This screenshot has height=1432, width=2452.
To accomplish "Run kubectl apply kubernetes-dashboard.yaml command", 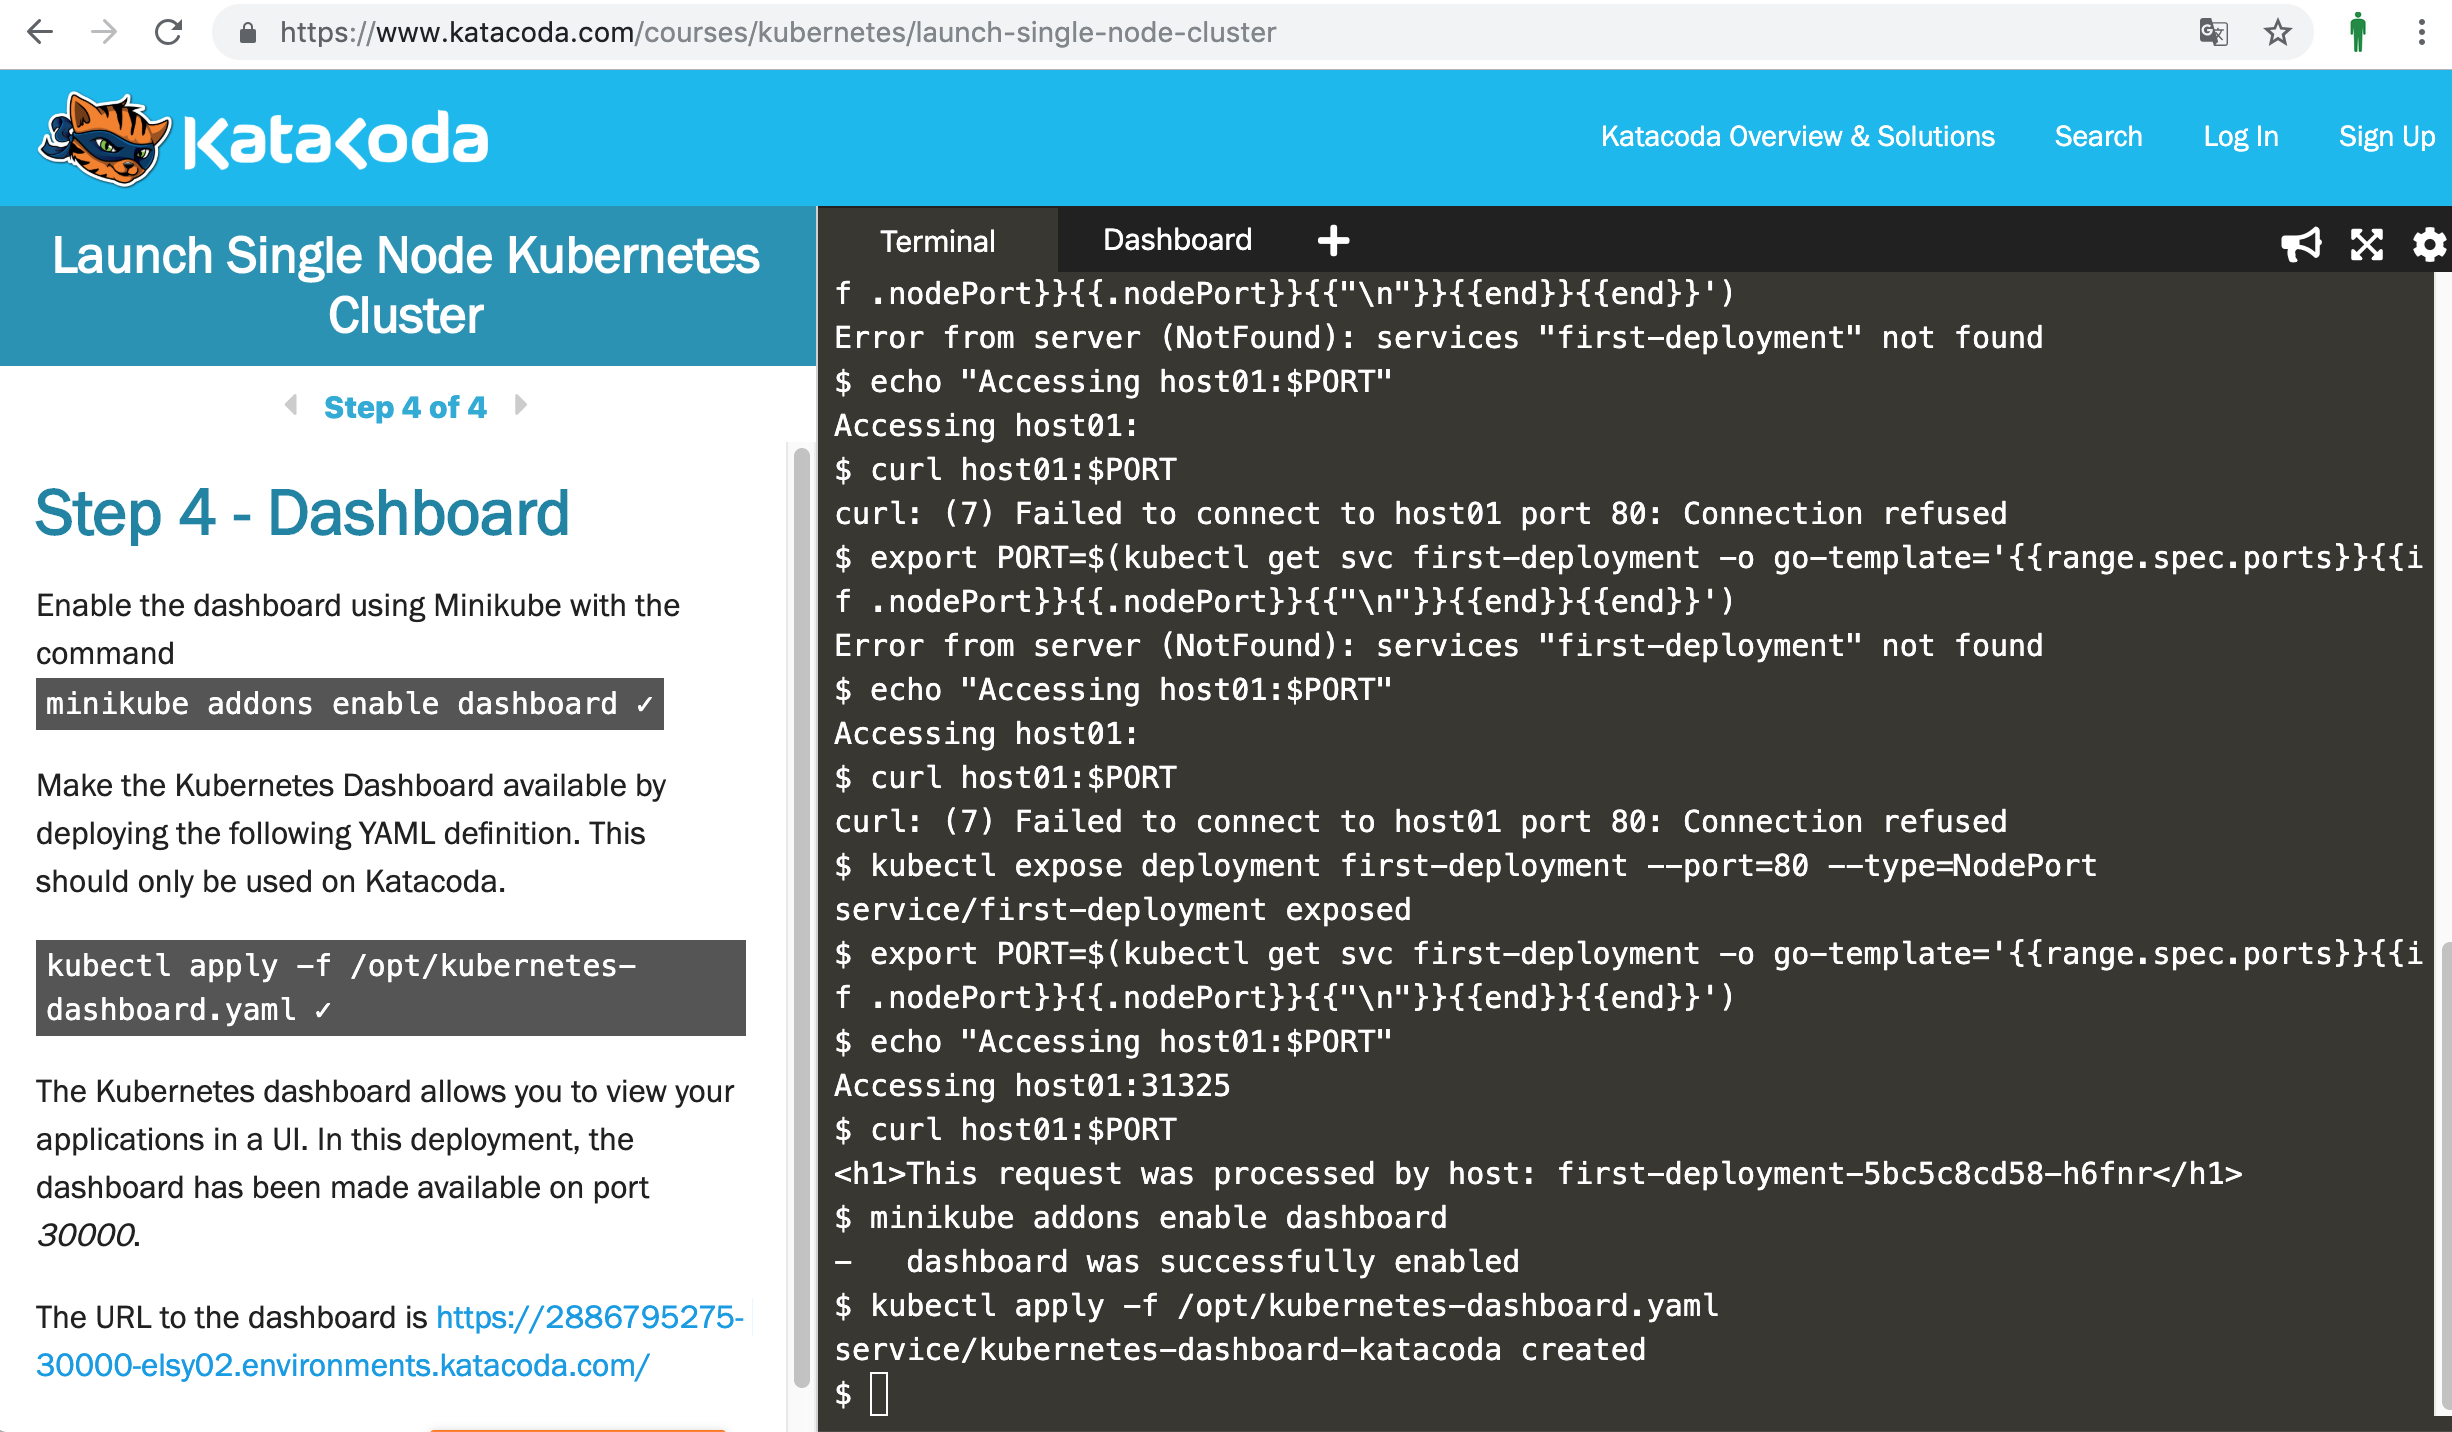I will (x=390, y=987).
